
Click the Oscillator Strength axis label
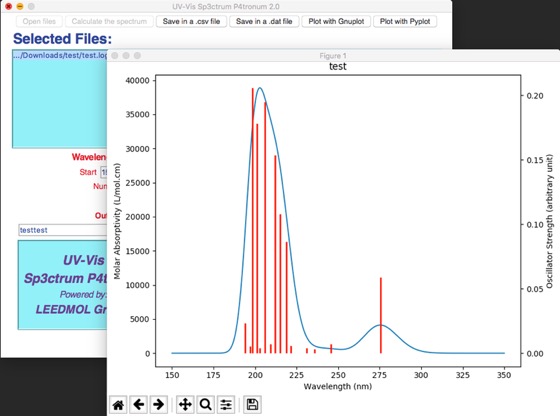[549, 221]
